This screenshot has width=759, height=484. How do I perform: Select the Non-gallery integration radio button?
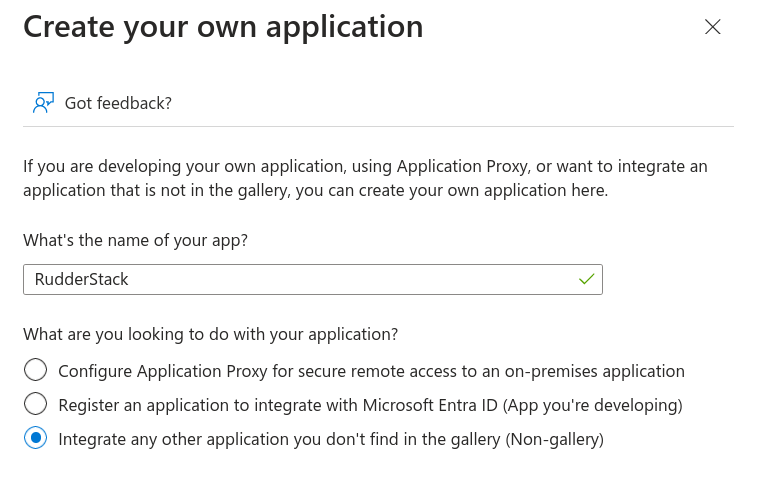(35, 438)
